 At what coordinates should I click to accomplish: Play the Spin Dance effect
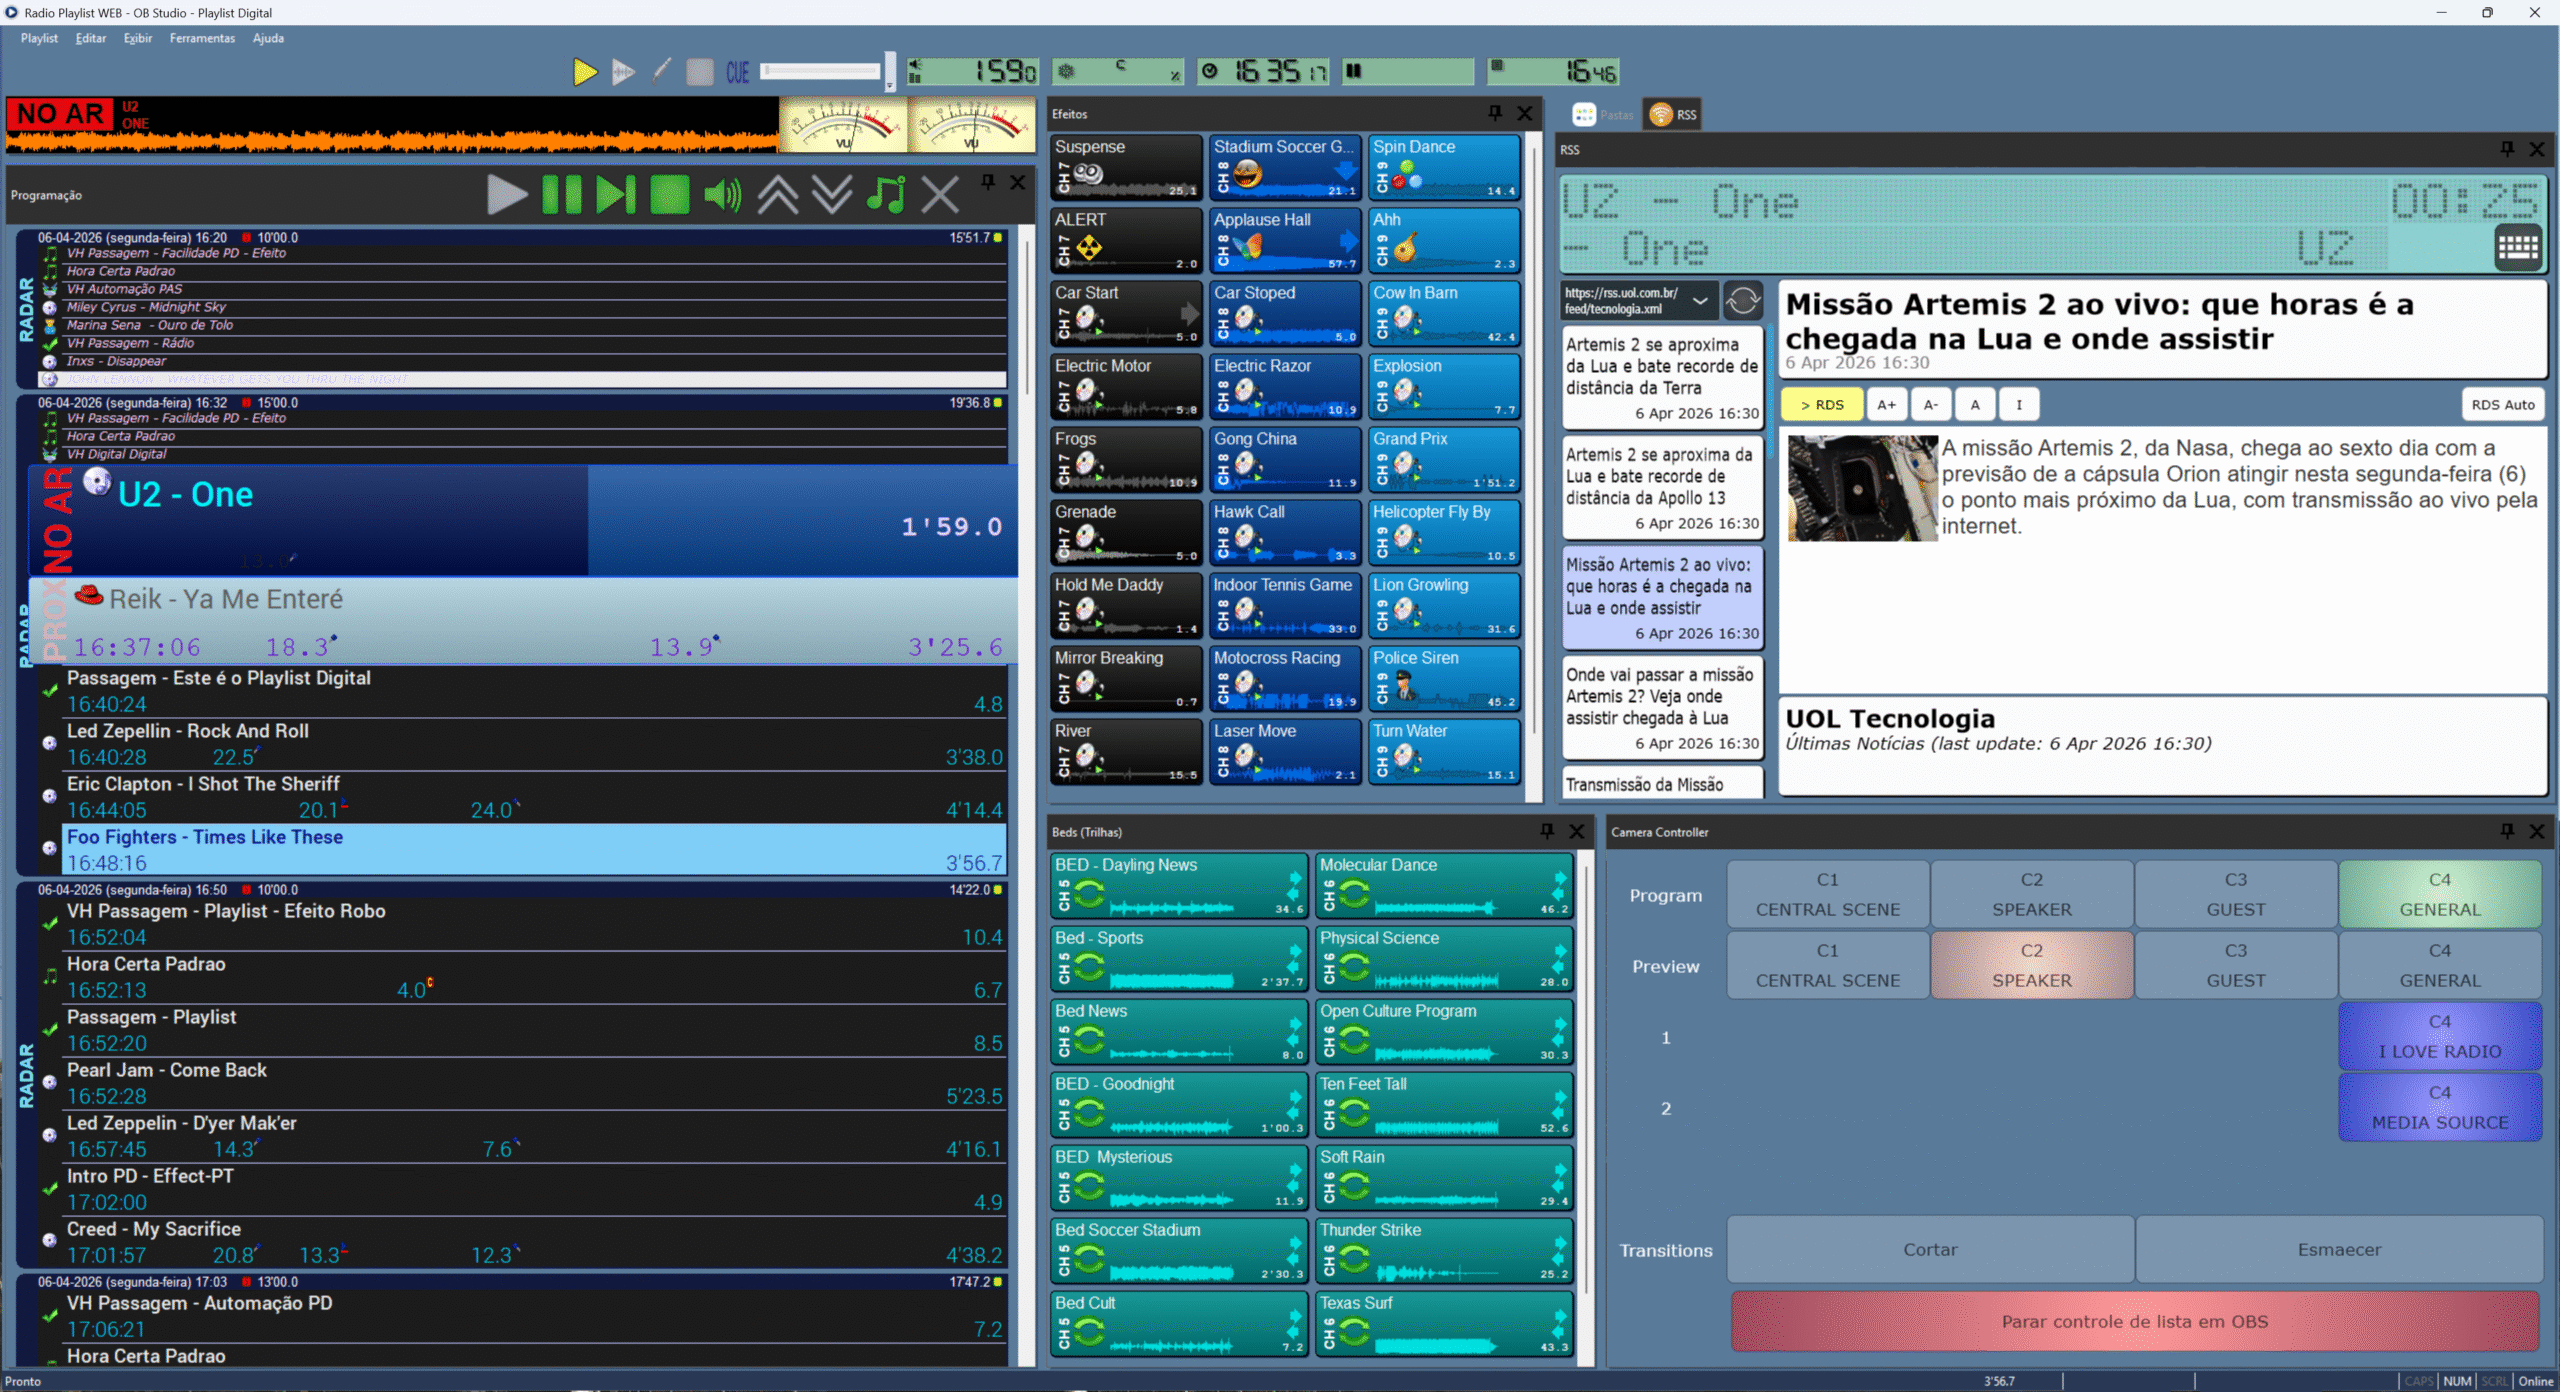coord(1444,167)
